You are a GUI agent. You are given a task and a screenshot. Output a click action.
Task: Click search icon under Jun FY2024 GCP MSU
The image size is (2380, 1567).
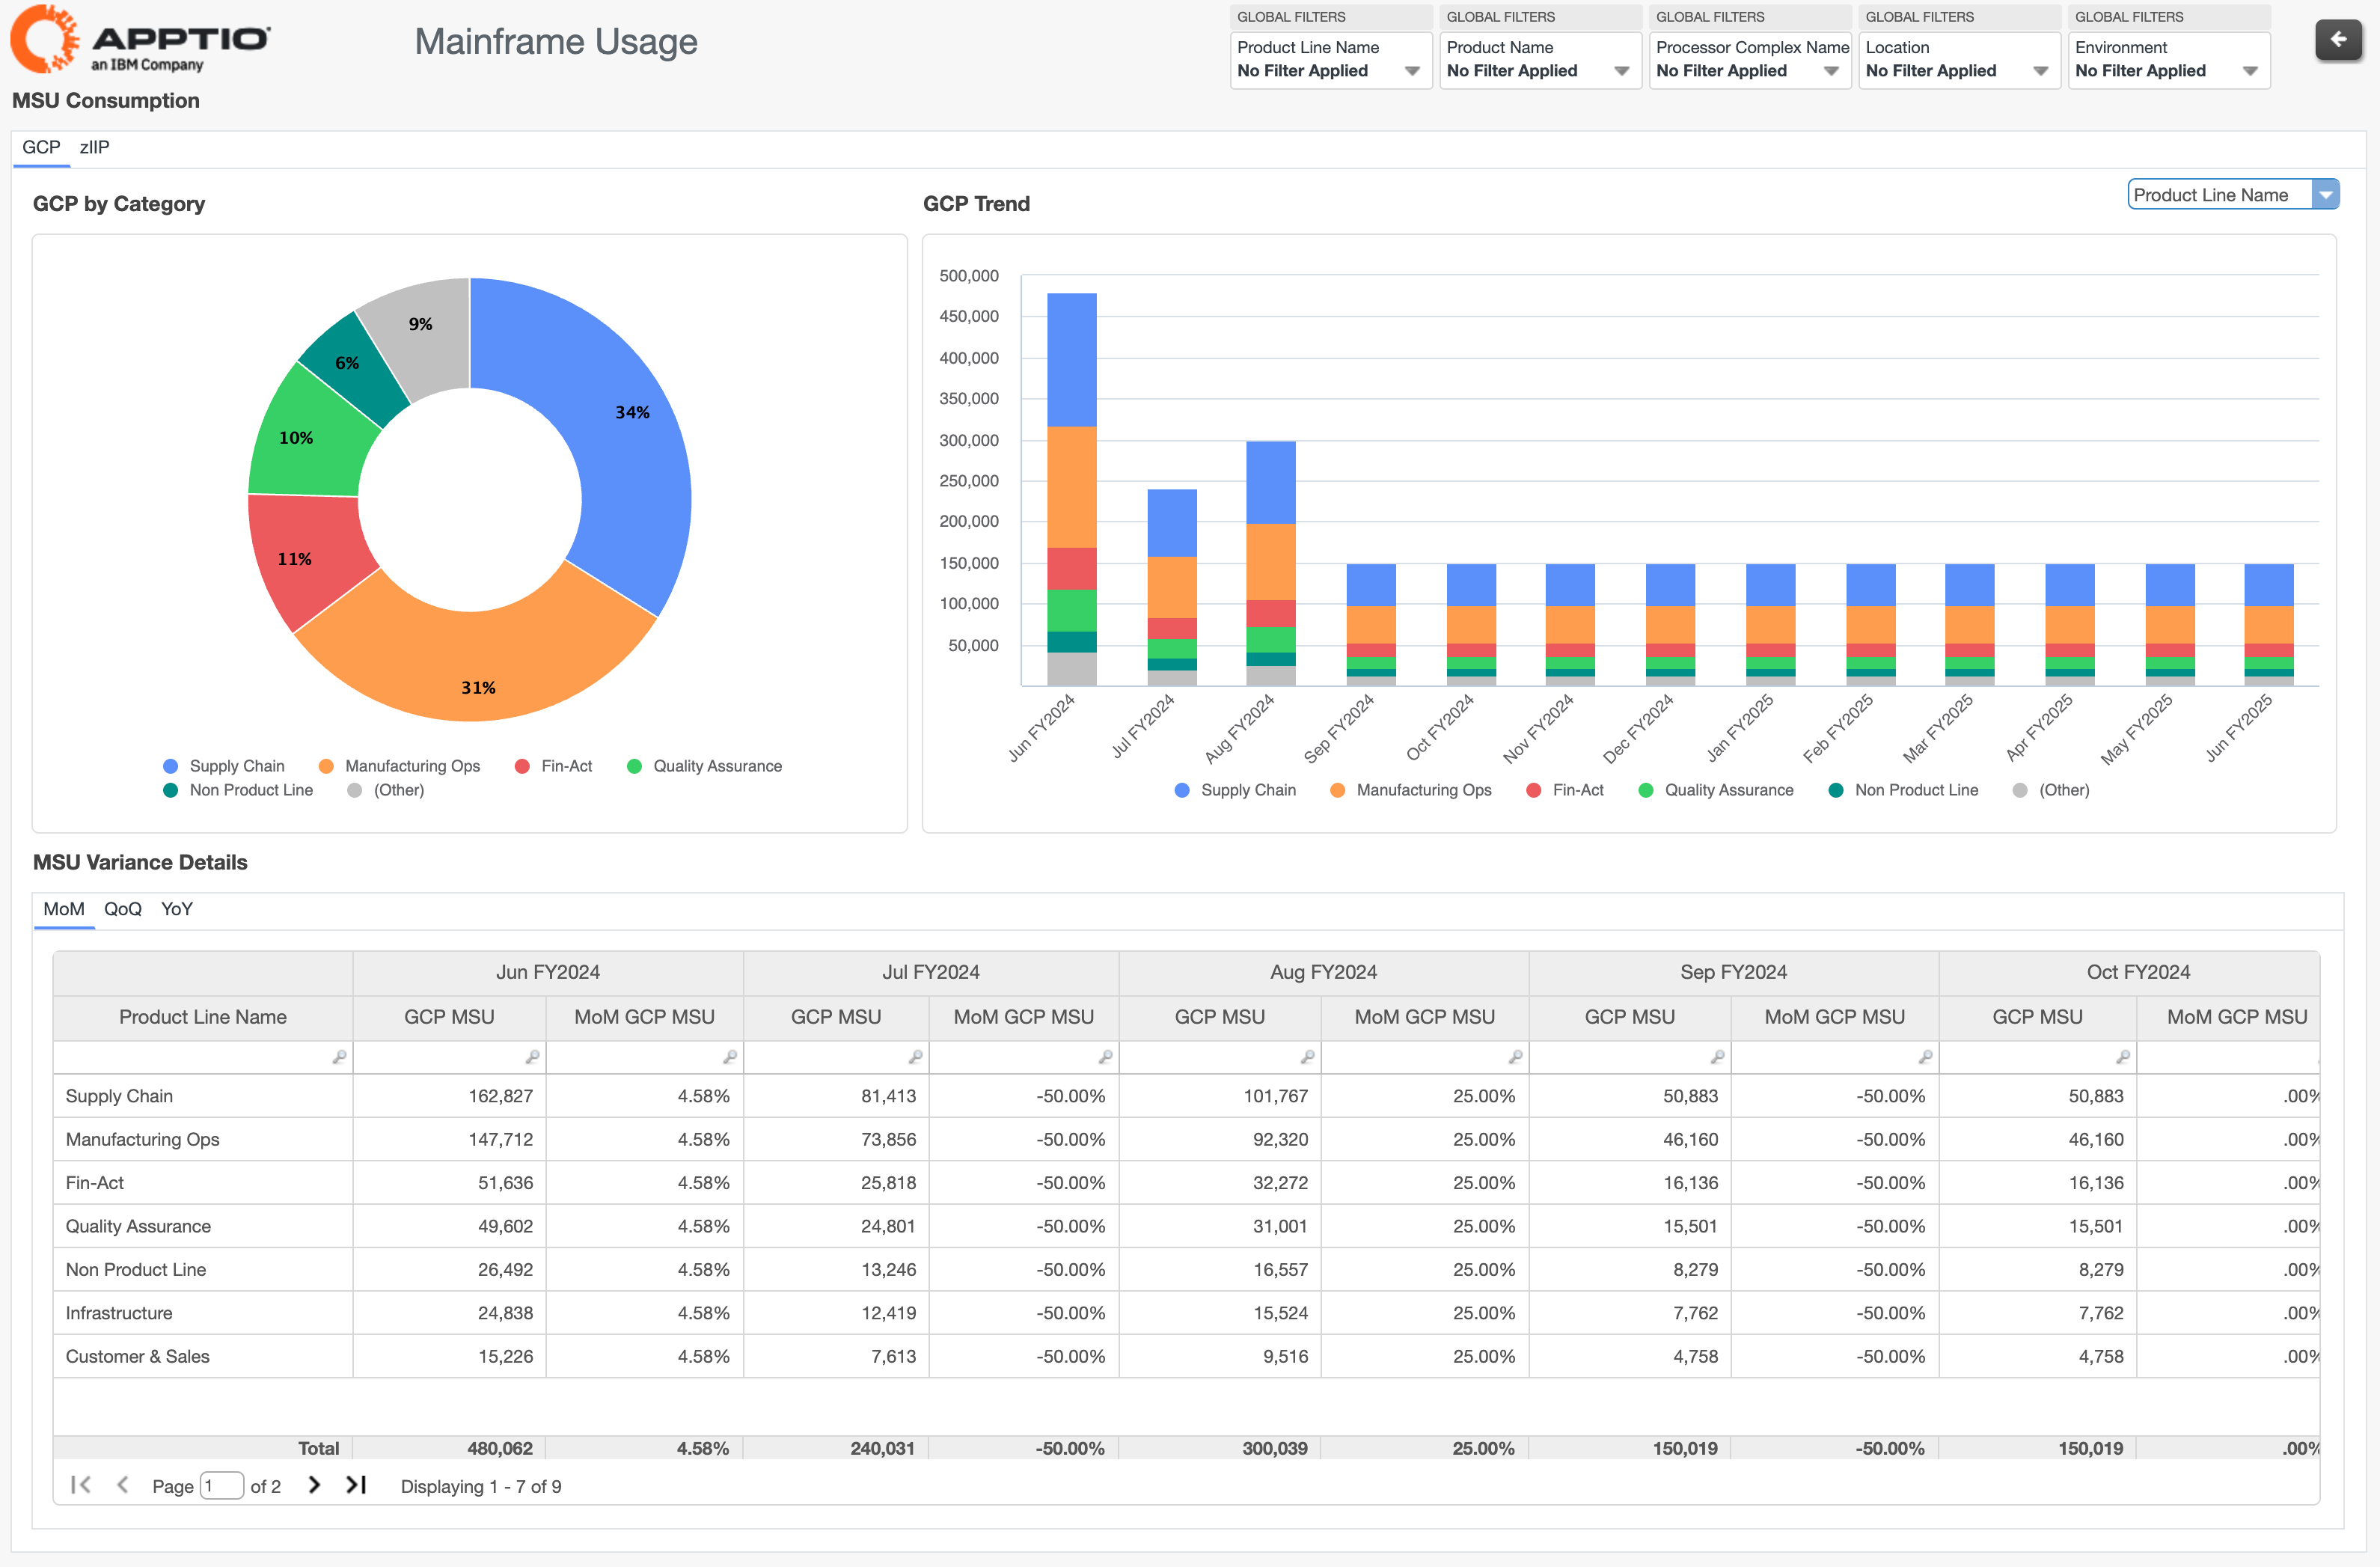(x=532, y=1057)
